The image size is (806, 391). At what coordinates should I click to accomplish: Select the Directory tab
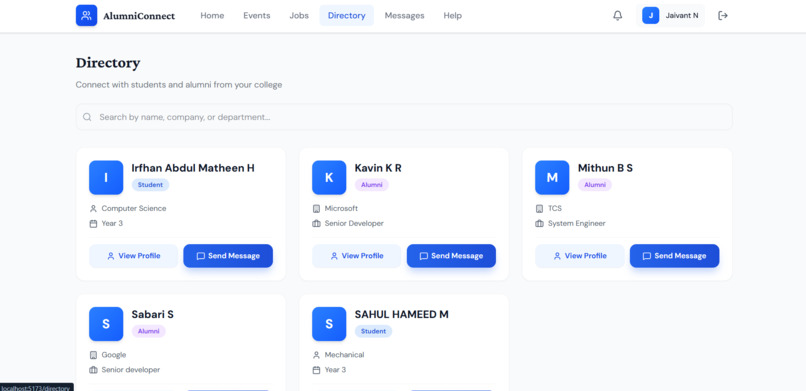pyautogui.click(x=346, y=15)
